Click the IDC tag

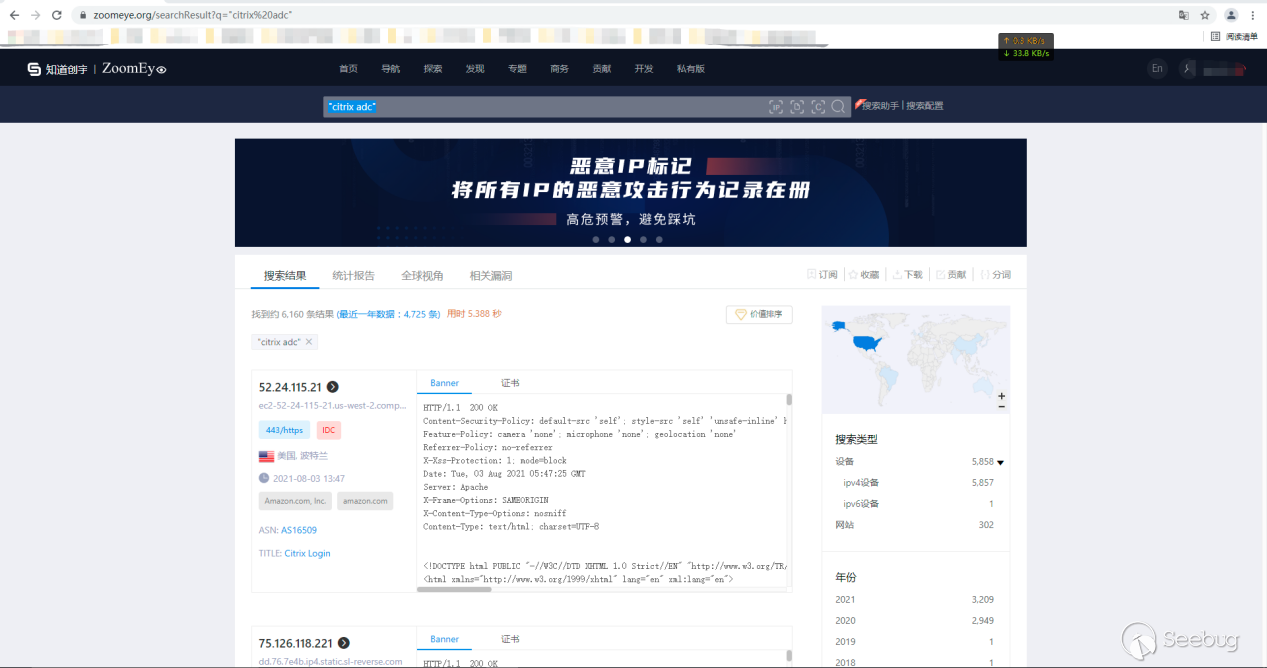point(329,430)
